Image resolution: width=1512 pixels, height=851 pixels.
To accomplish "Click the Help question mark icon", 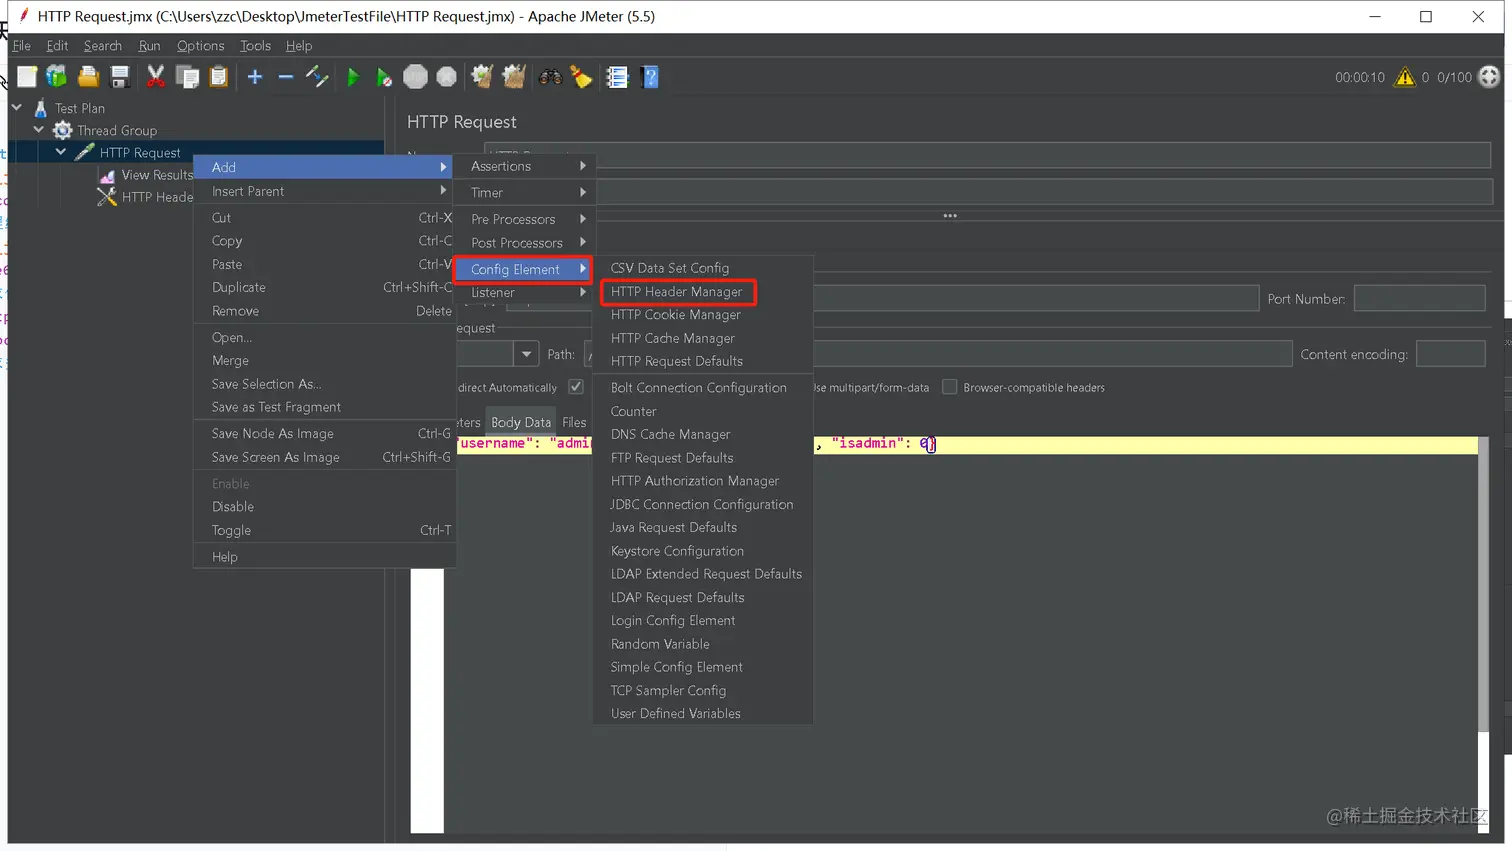I will click(x=650, y=77).
